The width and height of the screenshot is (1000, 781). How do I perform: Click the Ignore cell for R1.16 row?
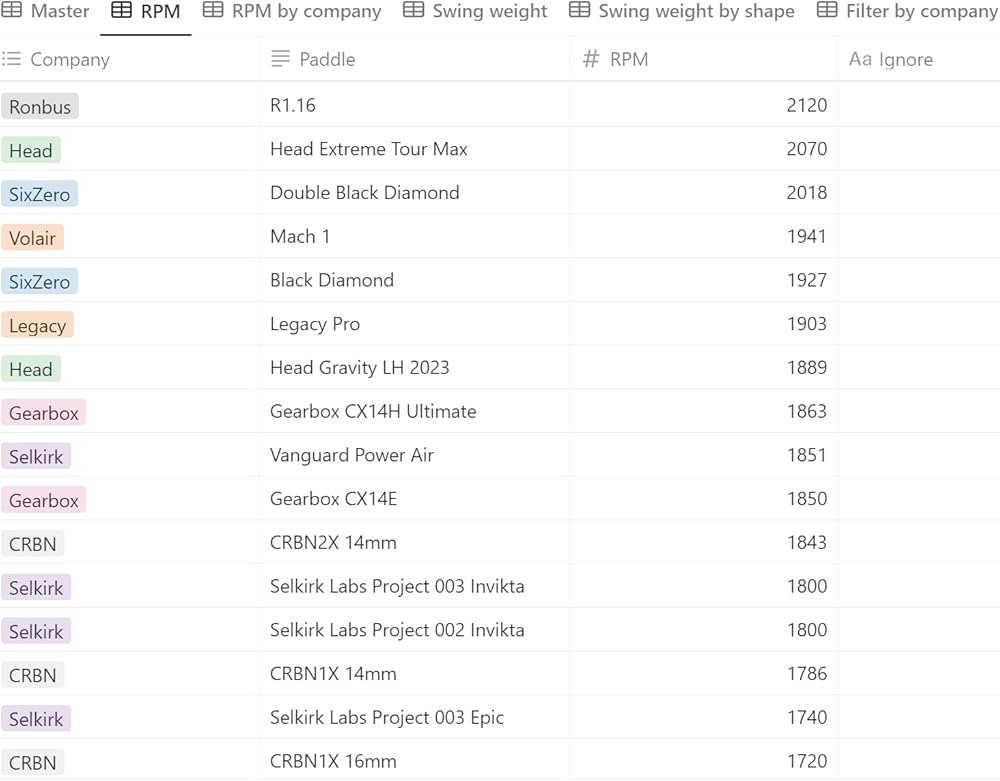918,105
